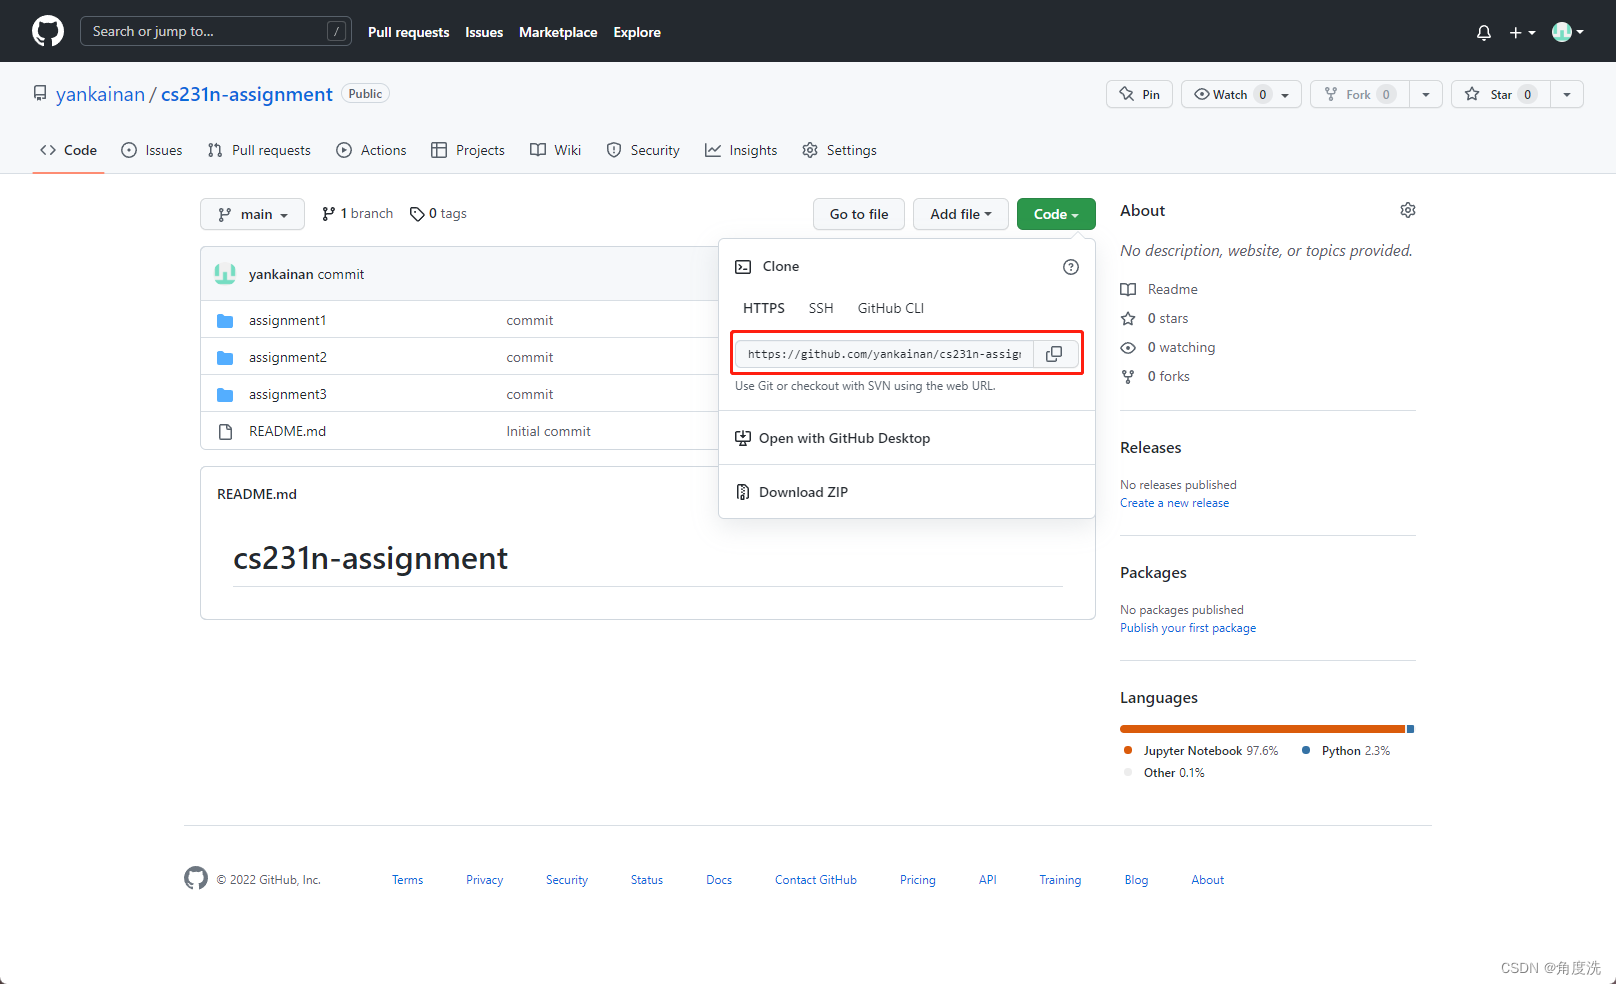Click Issues in the top header
The height and width of the screenshot is (984, 1616).
[484, 32]
